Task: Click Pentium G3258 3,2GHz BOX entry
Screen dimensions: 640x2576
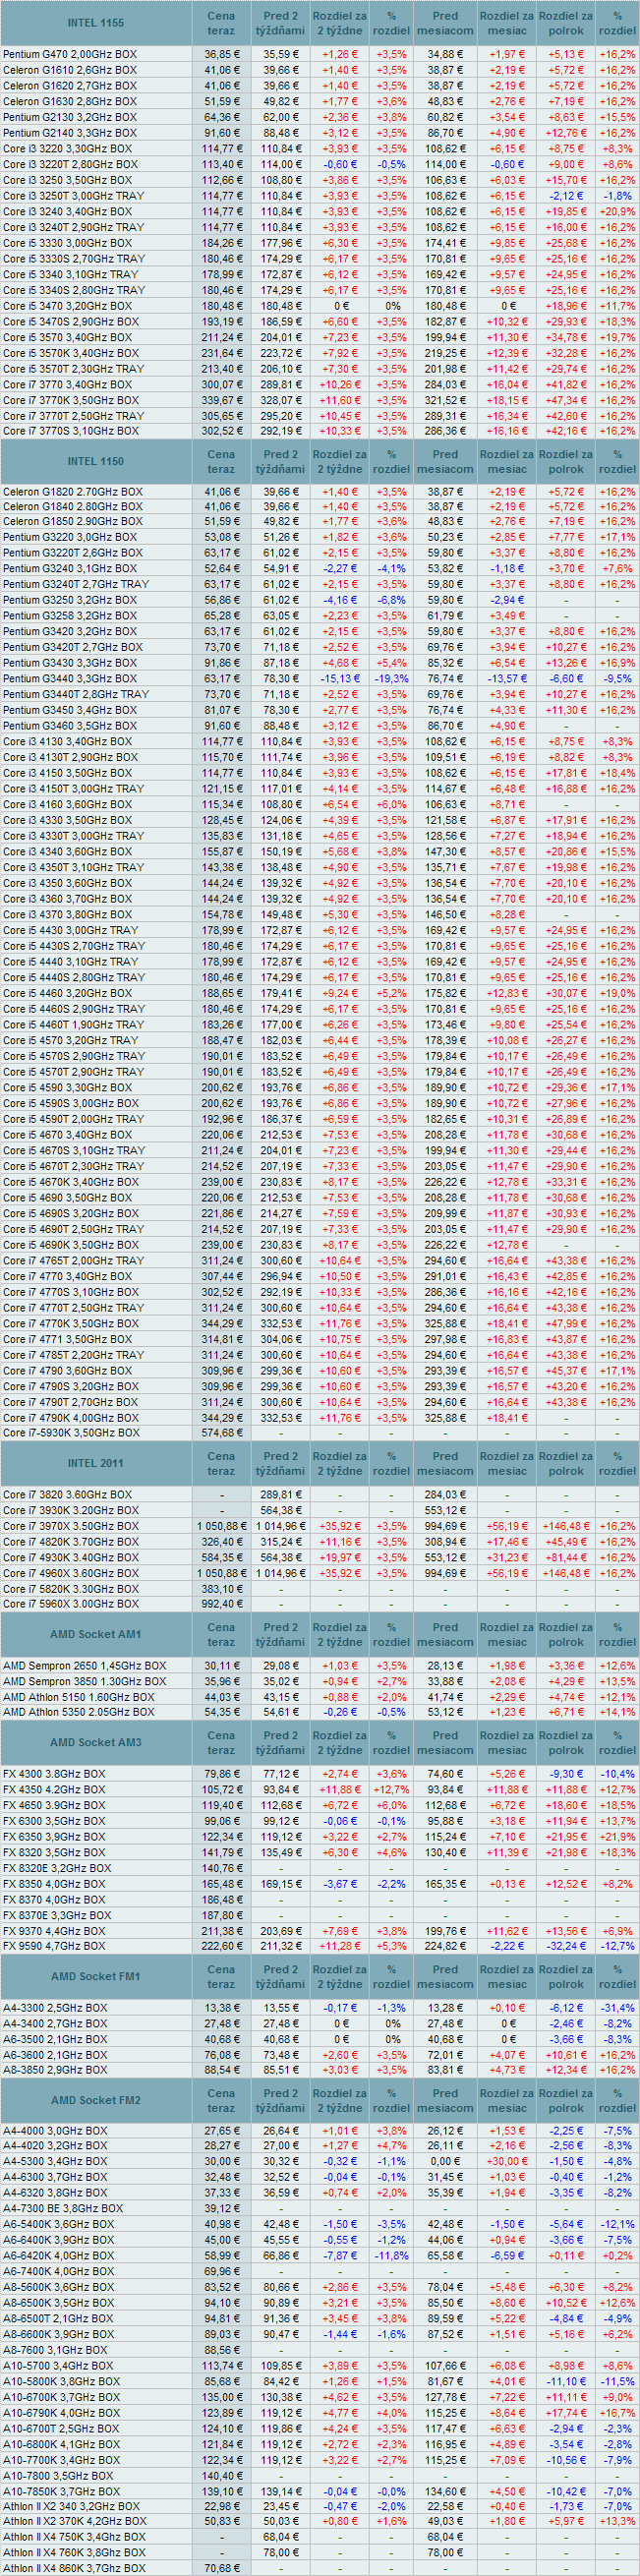Action: [70, 616]
